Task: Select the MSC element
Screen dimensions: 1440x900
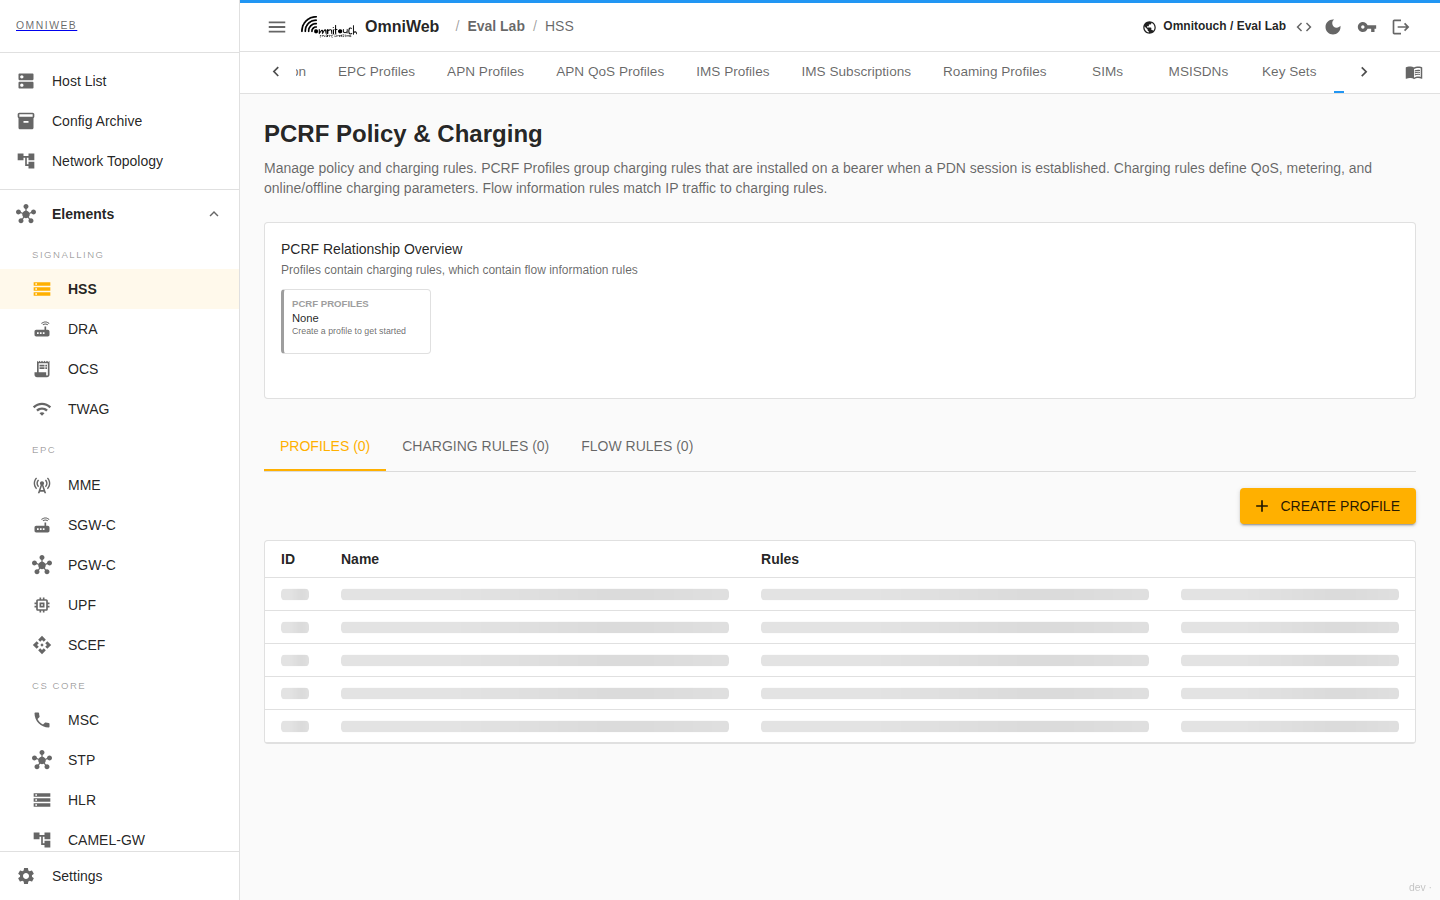Action: point(119,720)
